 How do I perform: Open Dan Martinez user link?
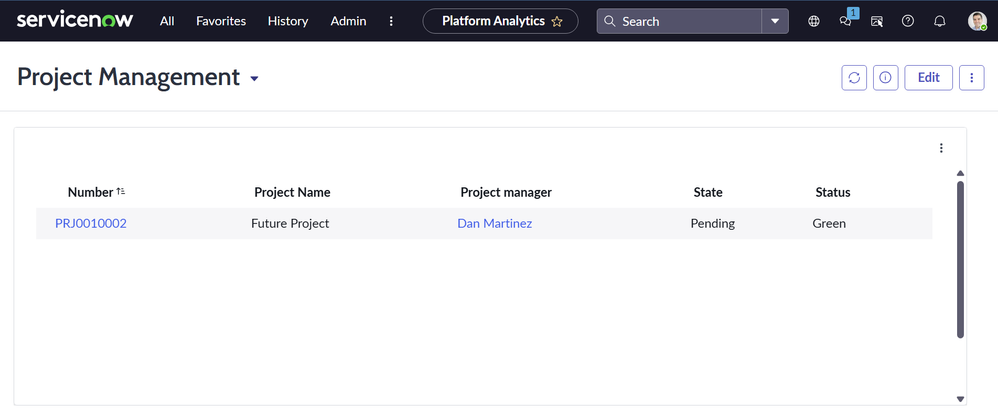(x=495, y=224)
